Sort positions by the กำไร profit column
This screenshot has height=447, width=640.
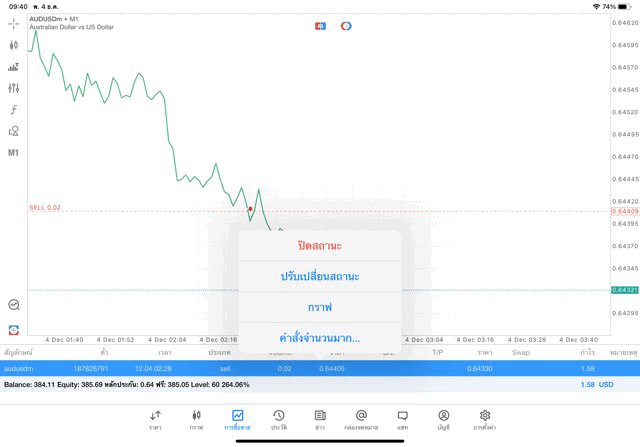click(588, 352)
